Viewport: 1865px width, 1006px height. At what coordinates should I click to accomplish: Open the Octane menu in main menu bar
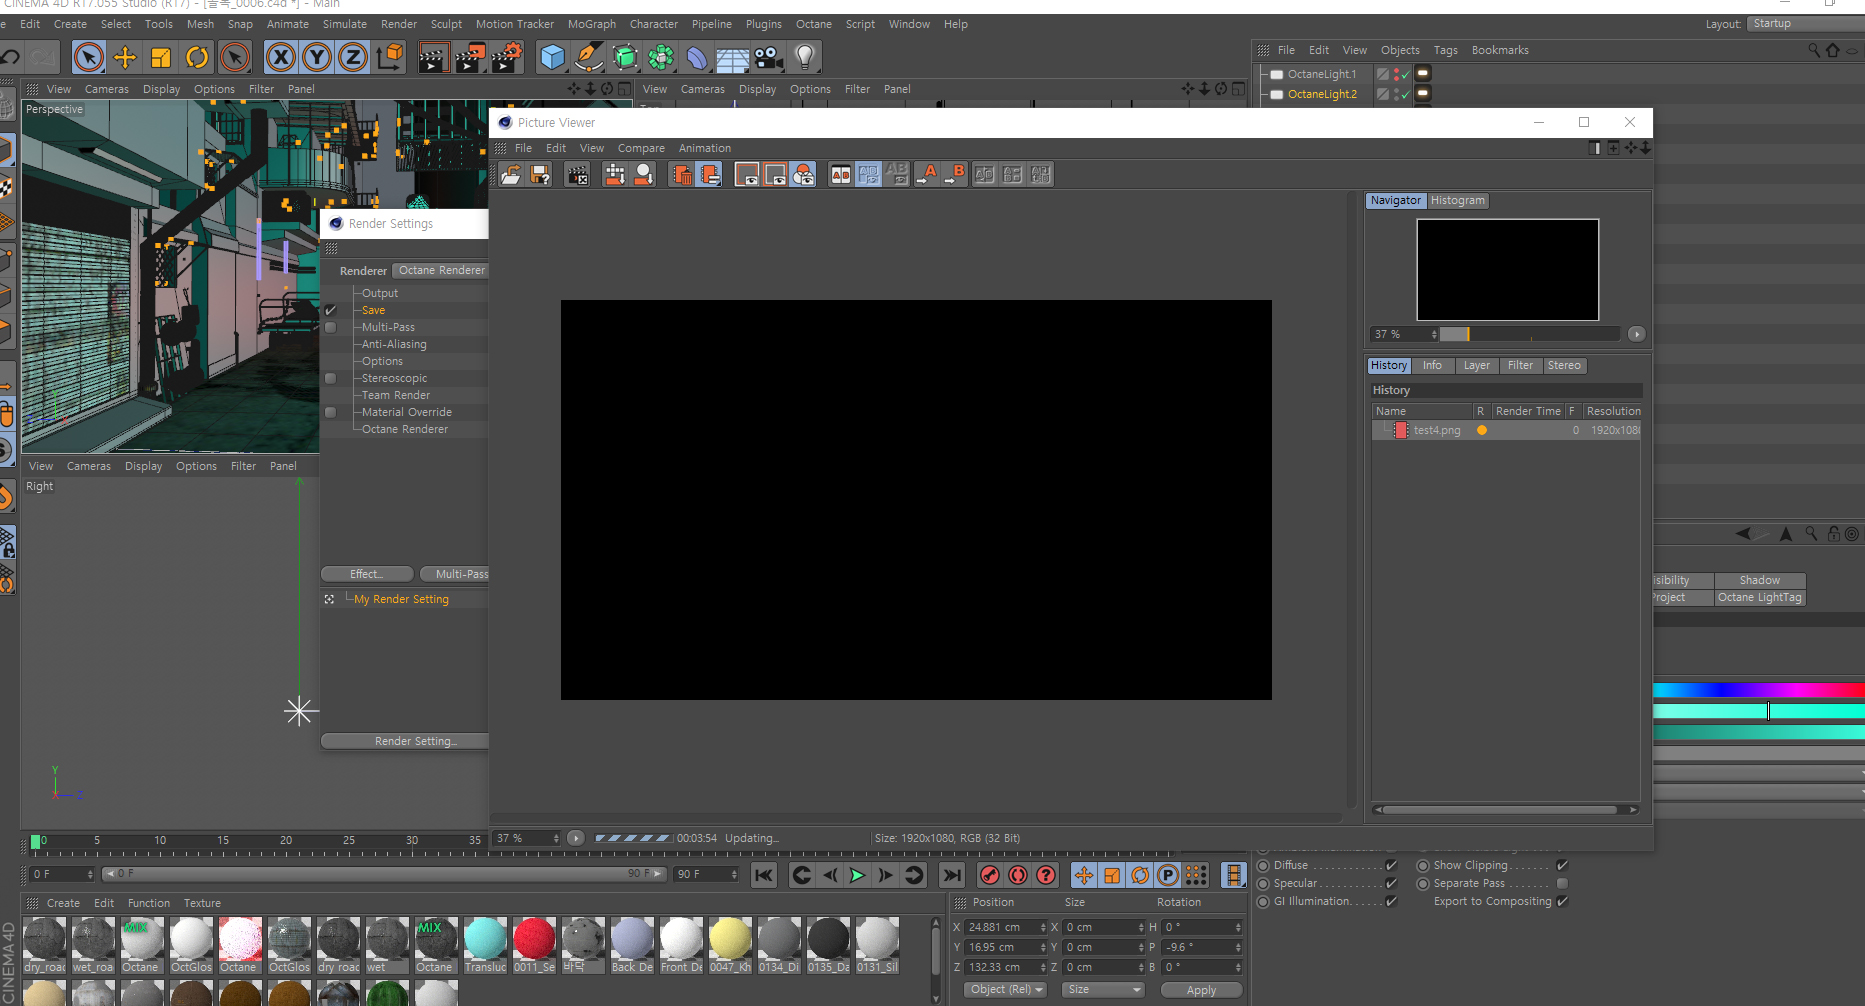click(x=813, y=24)
